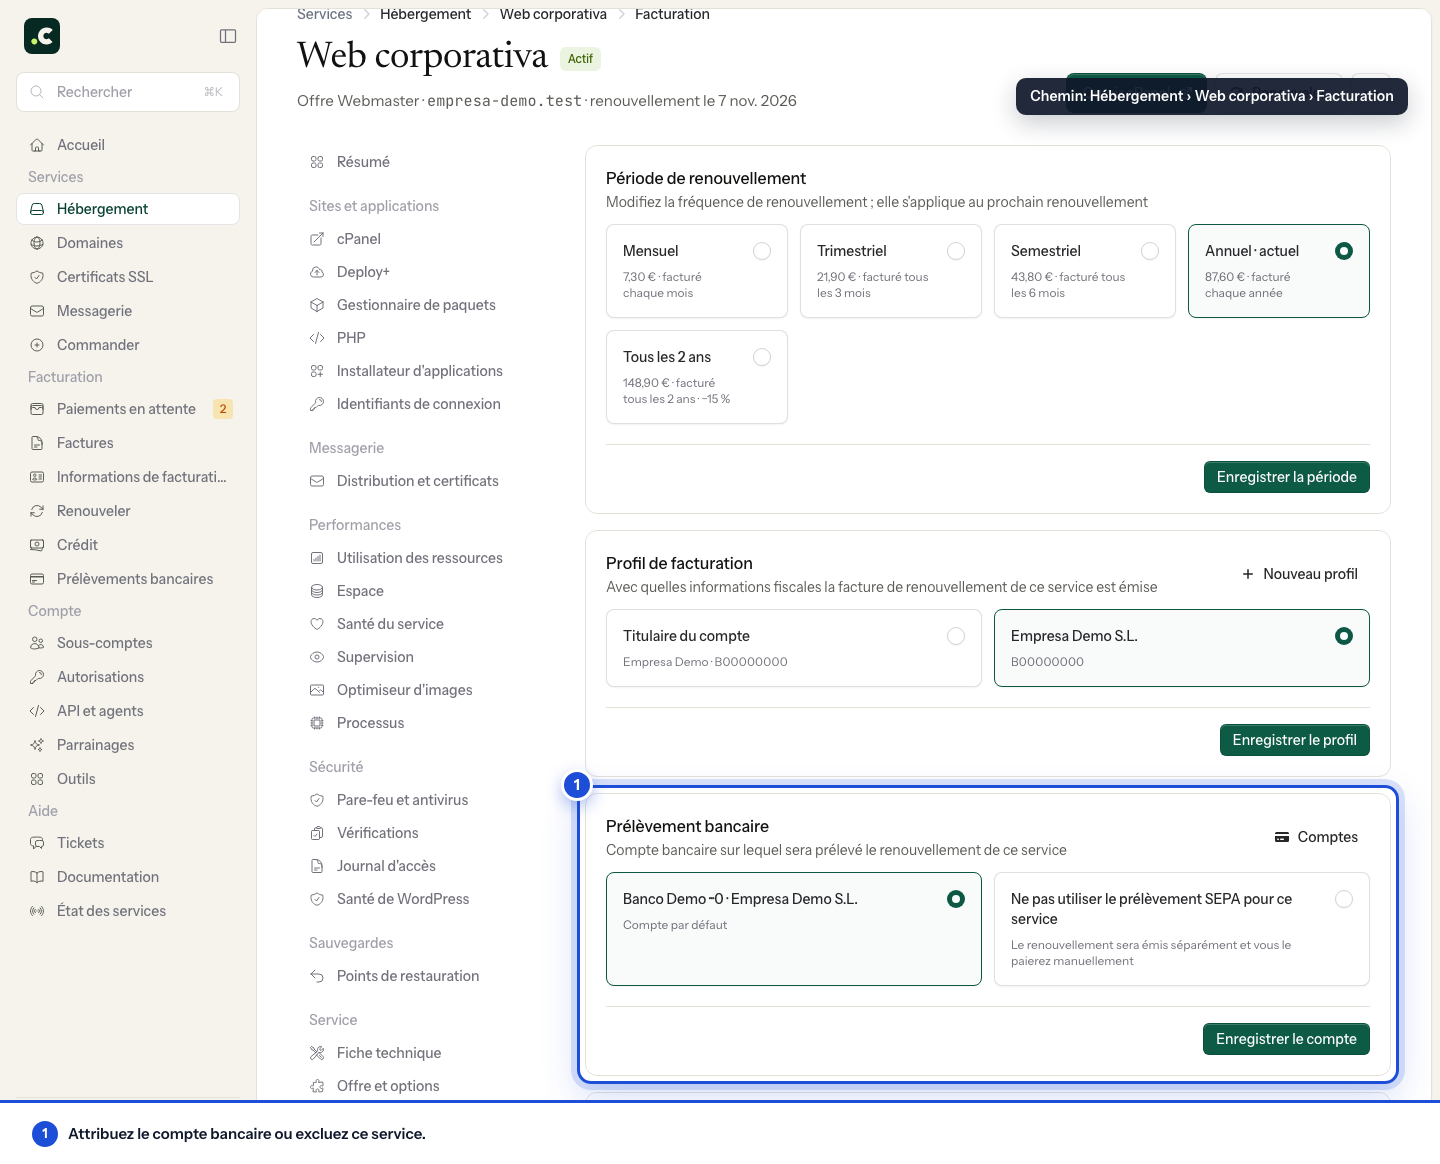This screenshot has height=1164, width=1440.
Task: Click the Tickets chat icon
Action: coord(37,843)
